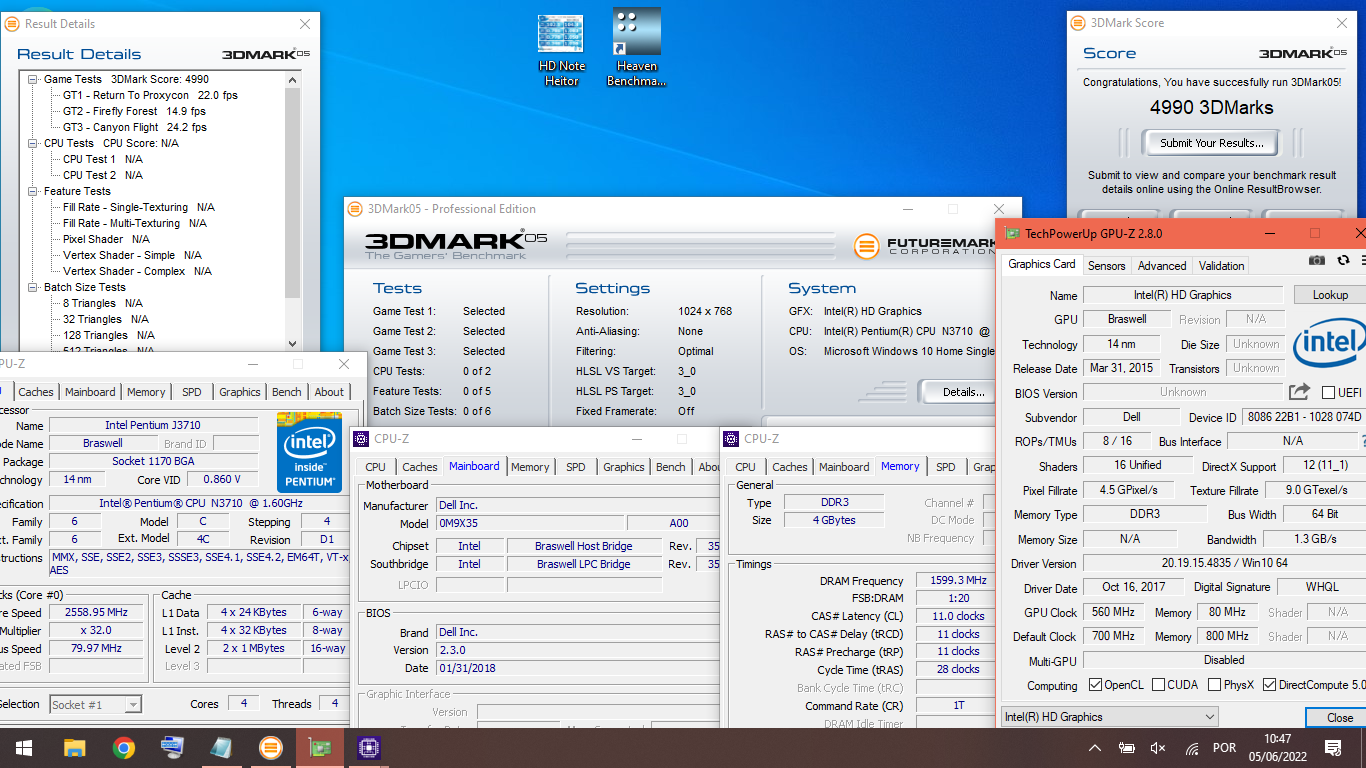Select the Pixel Shader result row

tap(106, 239)
